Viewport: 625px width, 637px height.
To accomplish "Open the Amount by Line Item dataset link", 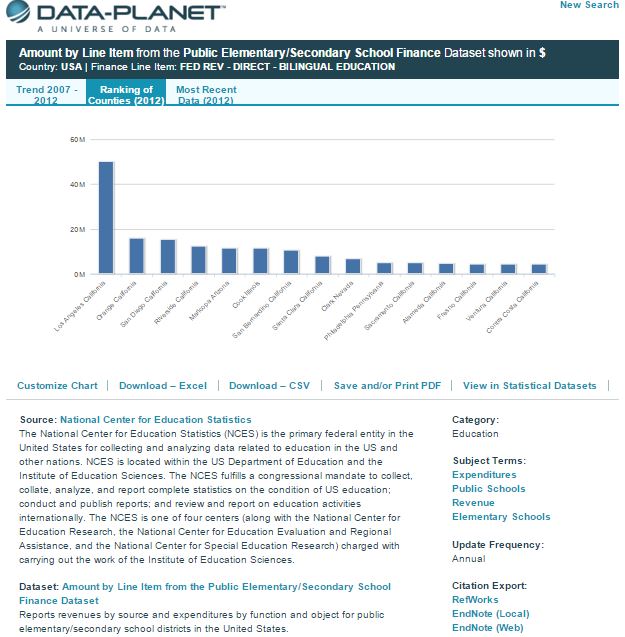I will click(205, 594).
